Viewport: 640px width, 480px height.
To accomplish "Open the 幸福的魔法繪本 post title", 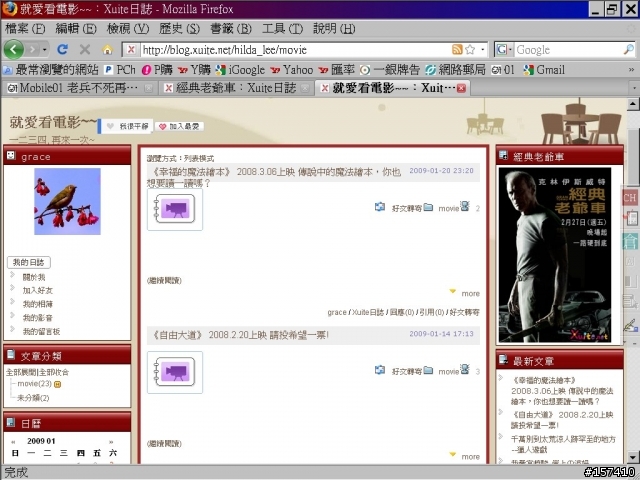I will [x=274, y=177].
